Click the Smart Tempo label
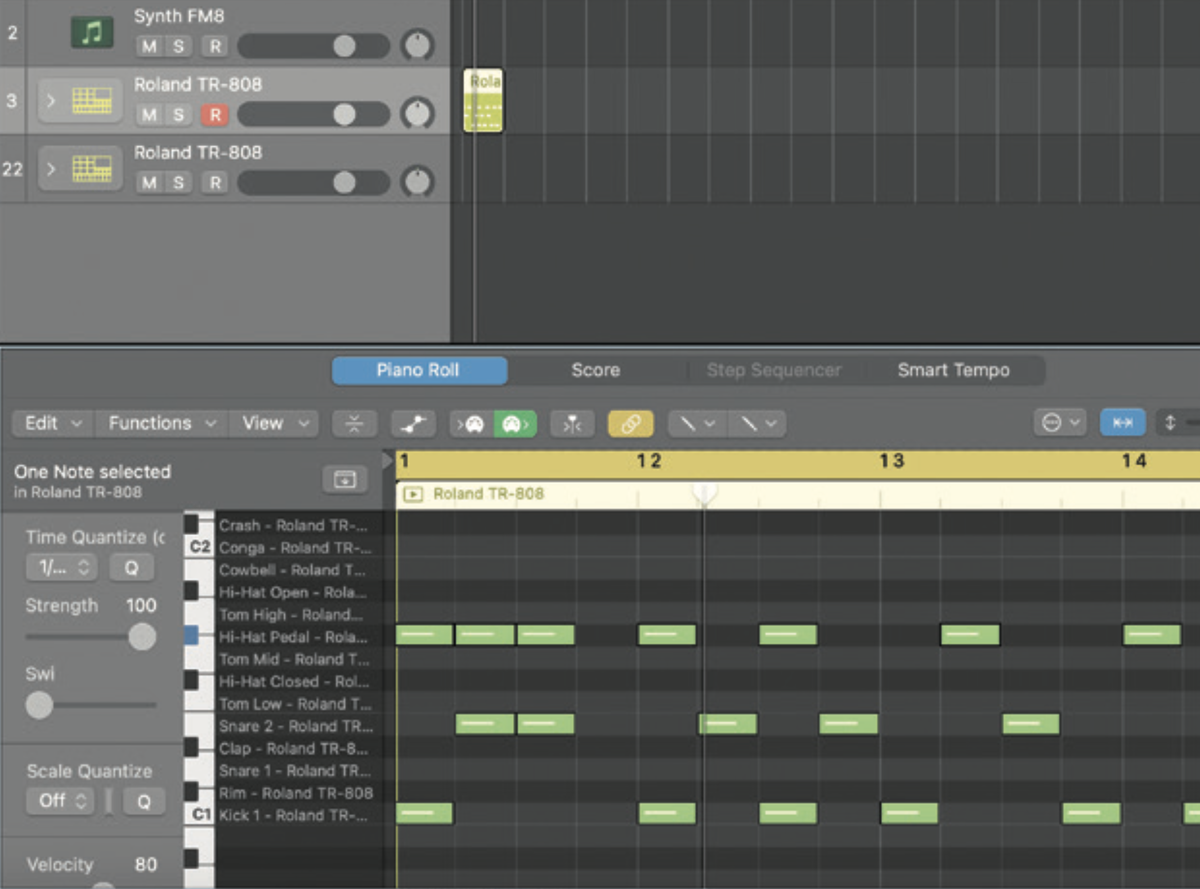 [953, 370]
